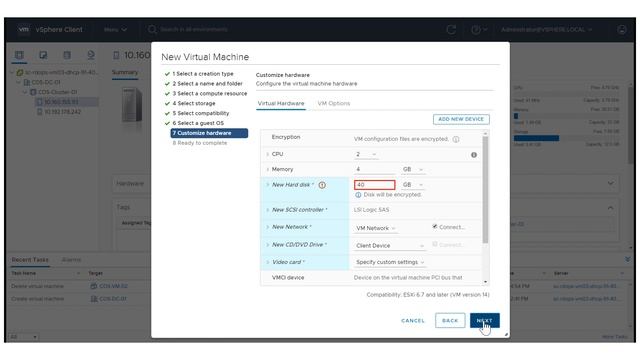
Task: Click the user smiley icon in header
Action: click(622, 29)
